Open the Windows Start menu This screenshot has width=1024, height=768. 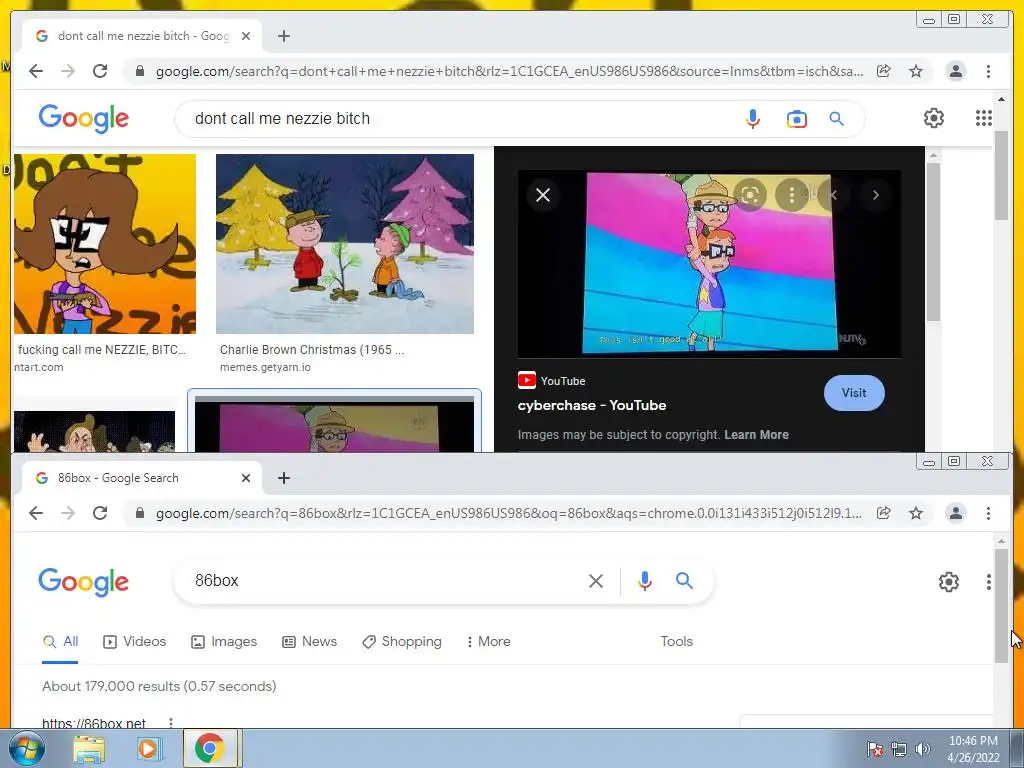click(26, 749)
